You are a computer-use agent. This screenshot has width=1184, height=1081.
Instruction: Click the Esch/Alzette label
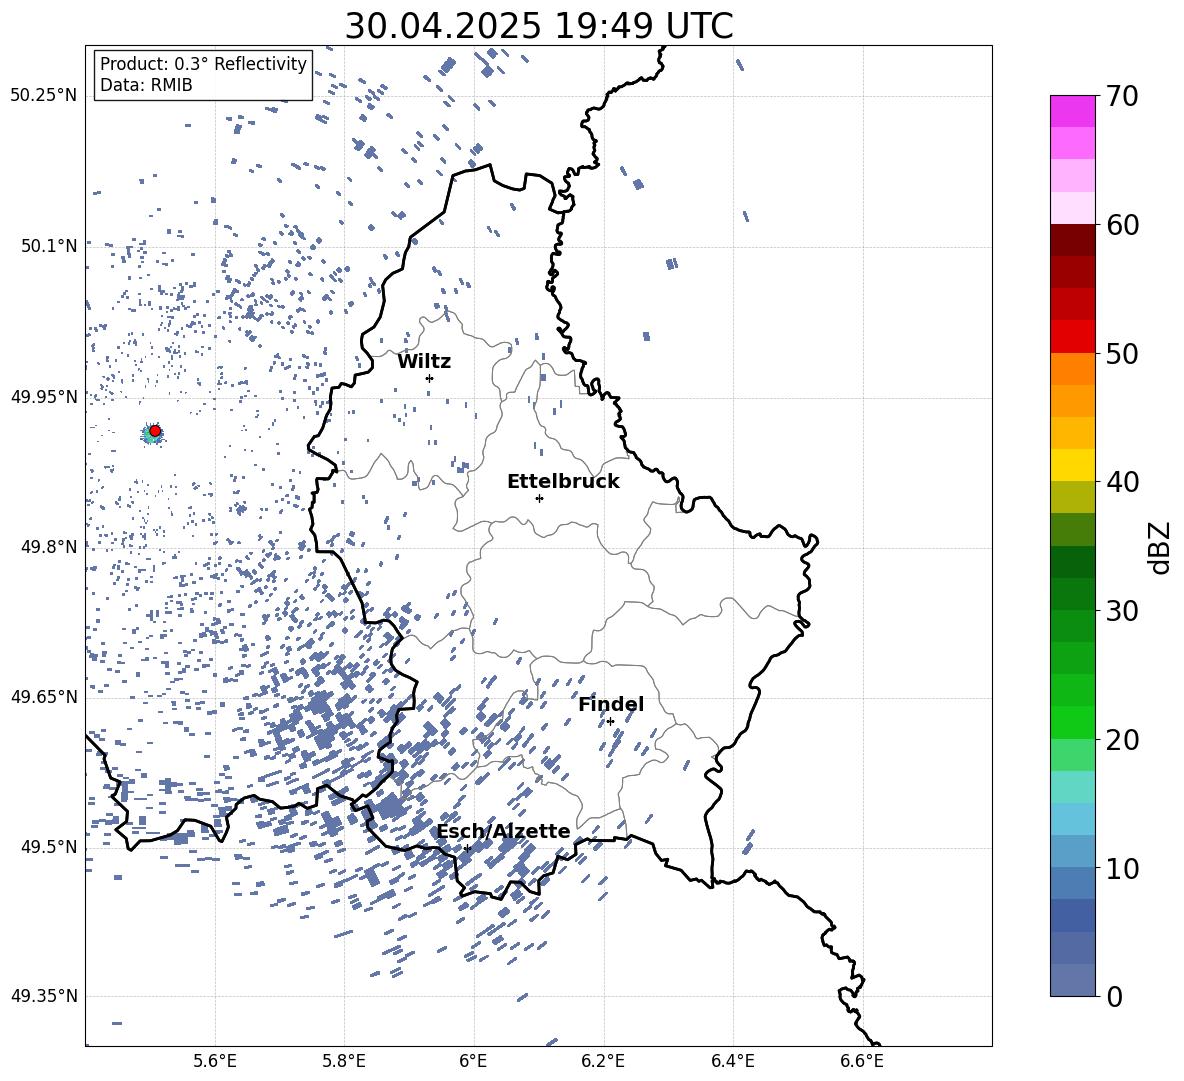(504, 831)
